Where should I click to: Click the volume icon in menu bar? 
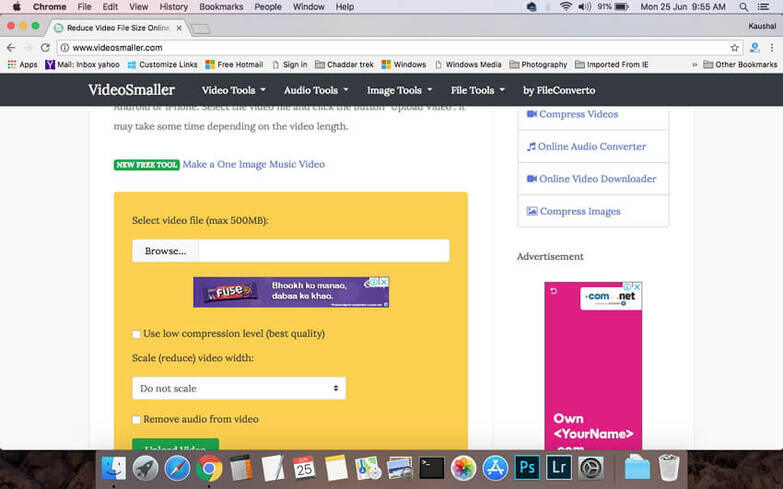pos(584,7)
